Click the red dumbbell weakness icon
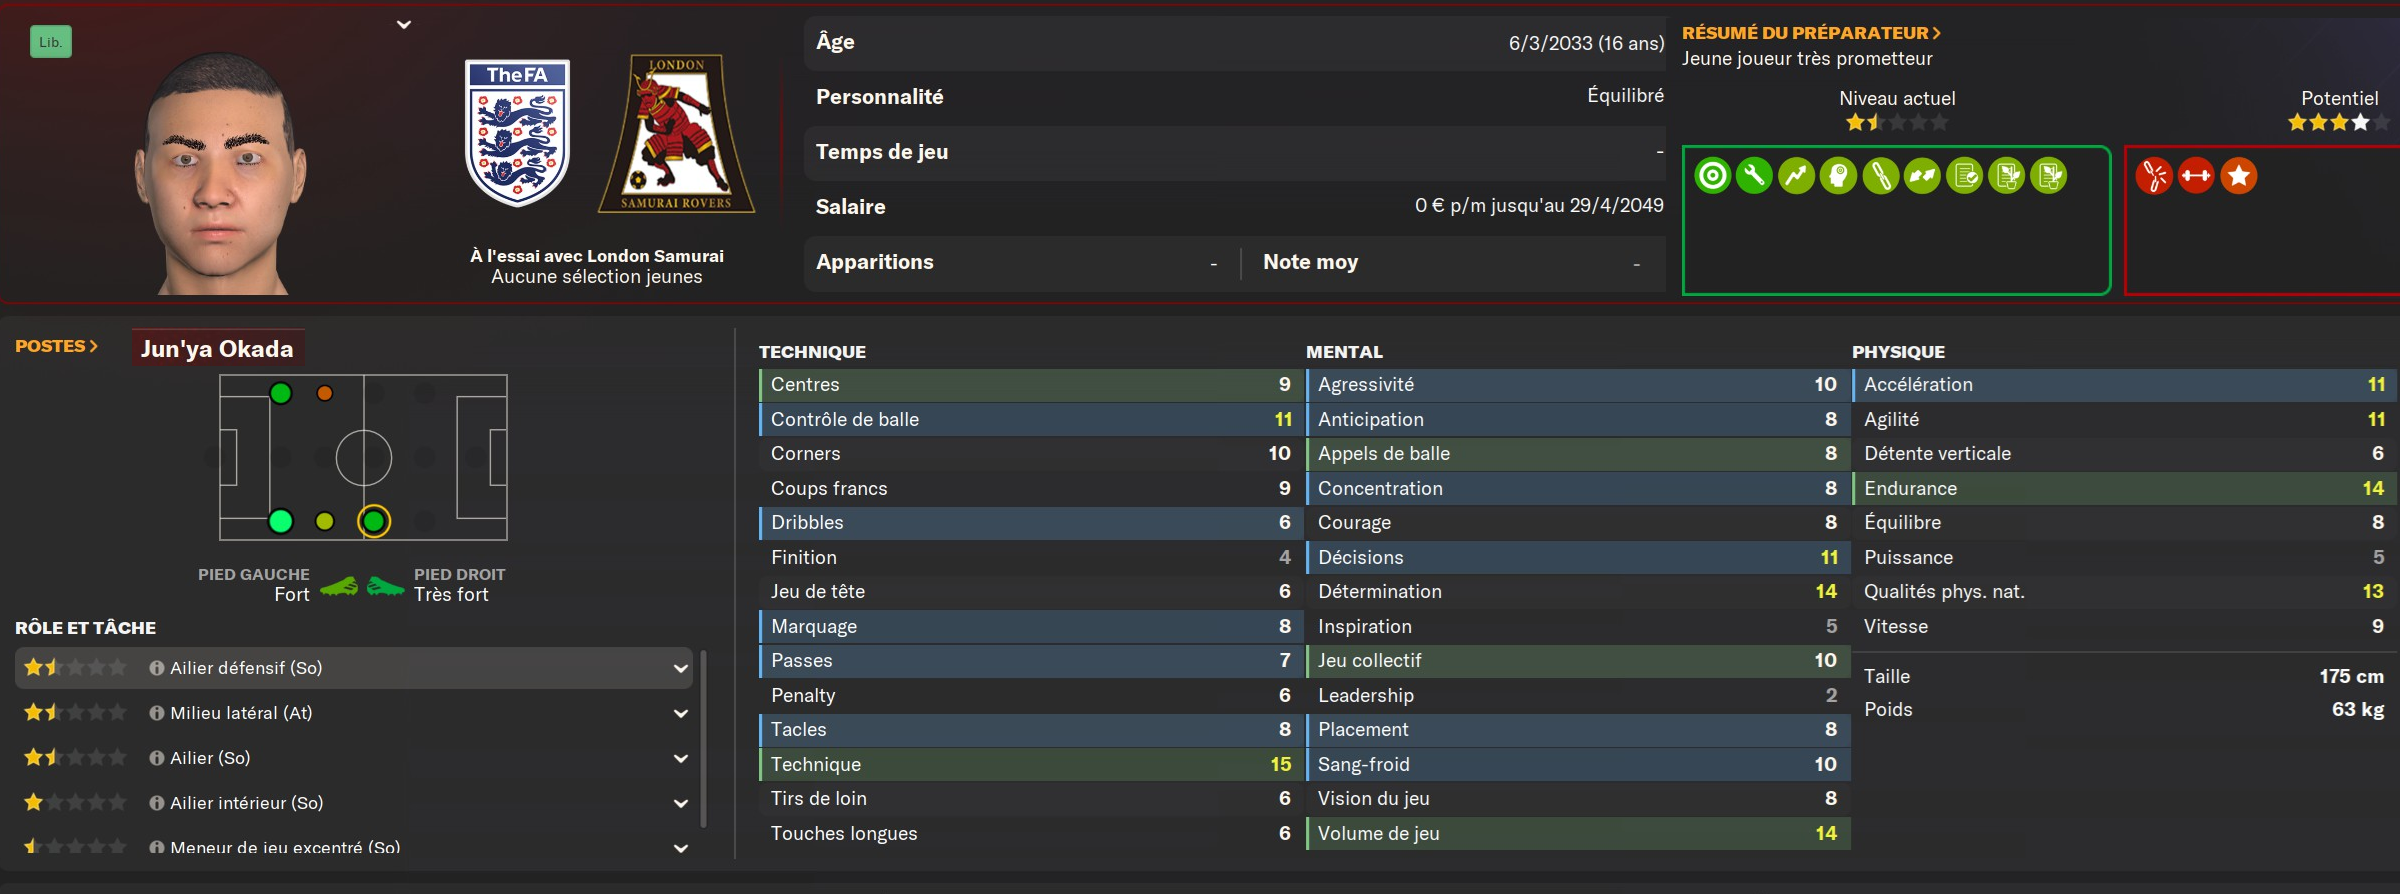Image resolution: width=2400 pixels, height=894 pixels. point(2196,176)
